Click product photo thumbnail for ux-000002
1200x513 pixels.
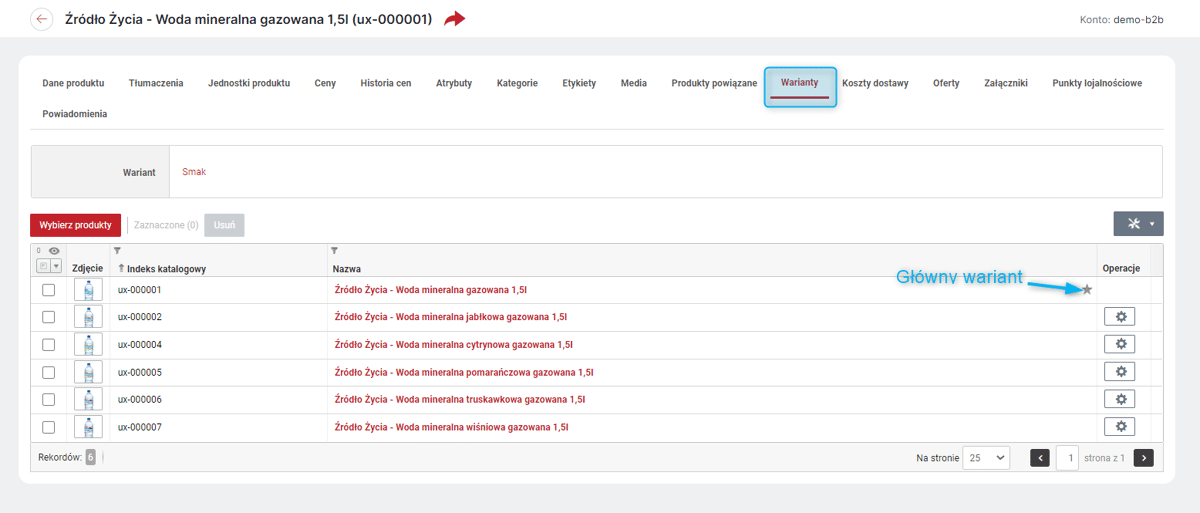[88, 317]
